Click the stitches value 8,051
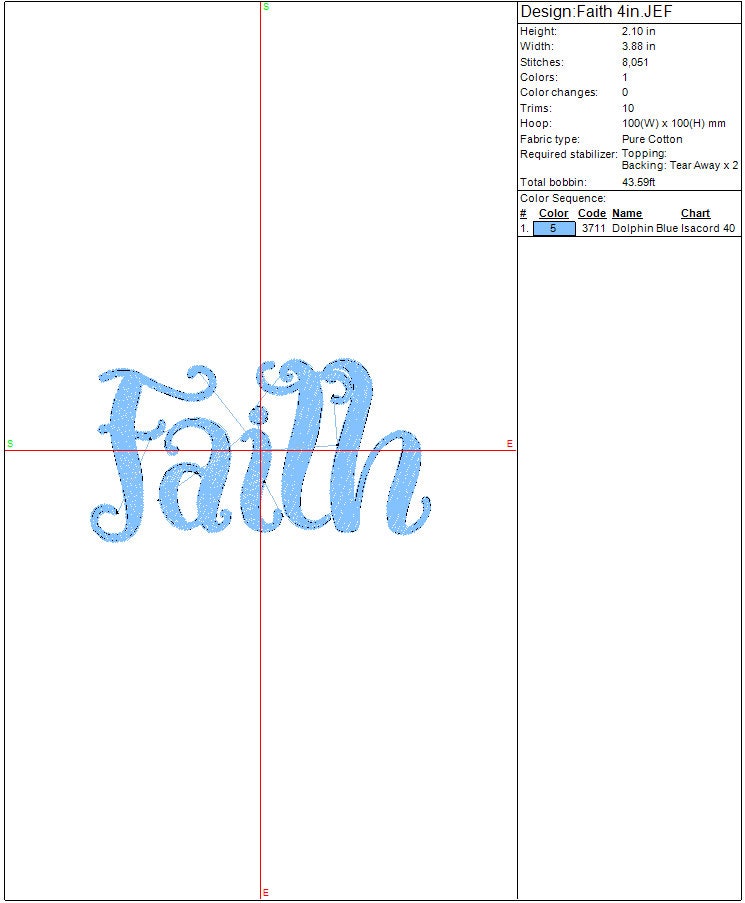The width and height of the screenshot is (745, 903). click(x=635, y=62)
